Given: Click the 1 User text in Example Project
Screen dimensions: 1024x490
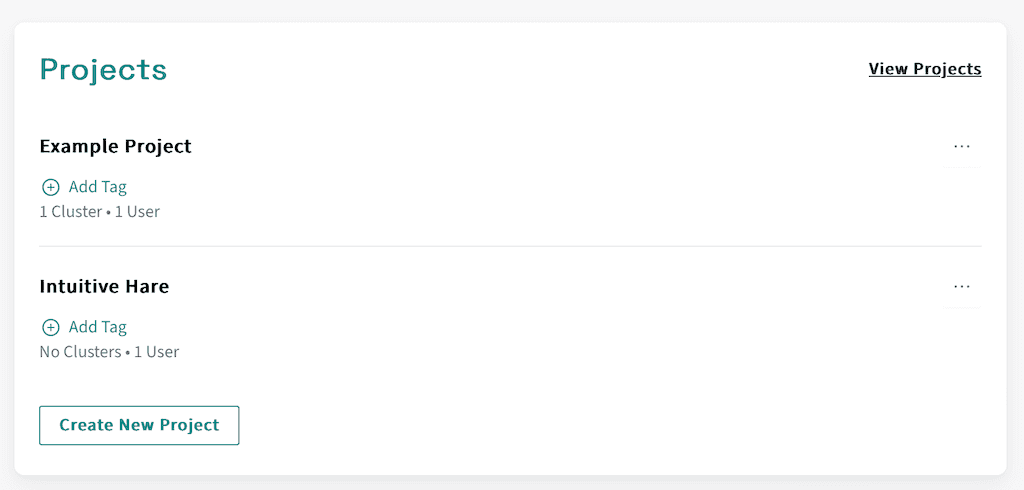Looking at the screenshot, I should pos(137,212).
